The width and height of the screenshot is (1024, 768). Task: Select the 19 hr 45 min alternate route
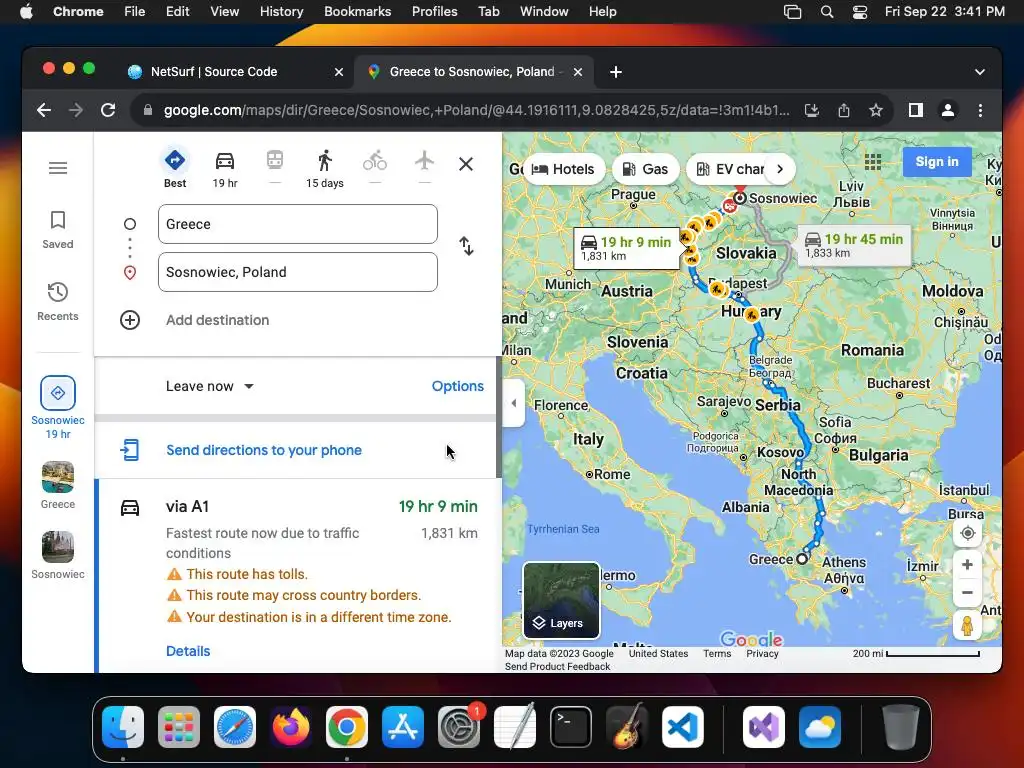pos(854,245)
